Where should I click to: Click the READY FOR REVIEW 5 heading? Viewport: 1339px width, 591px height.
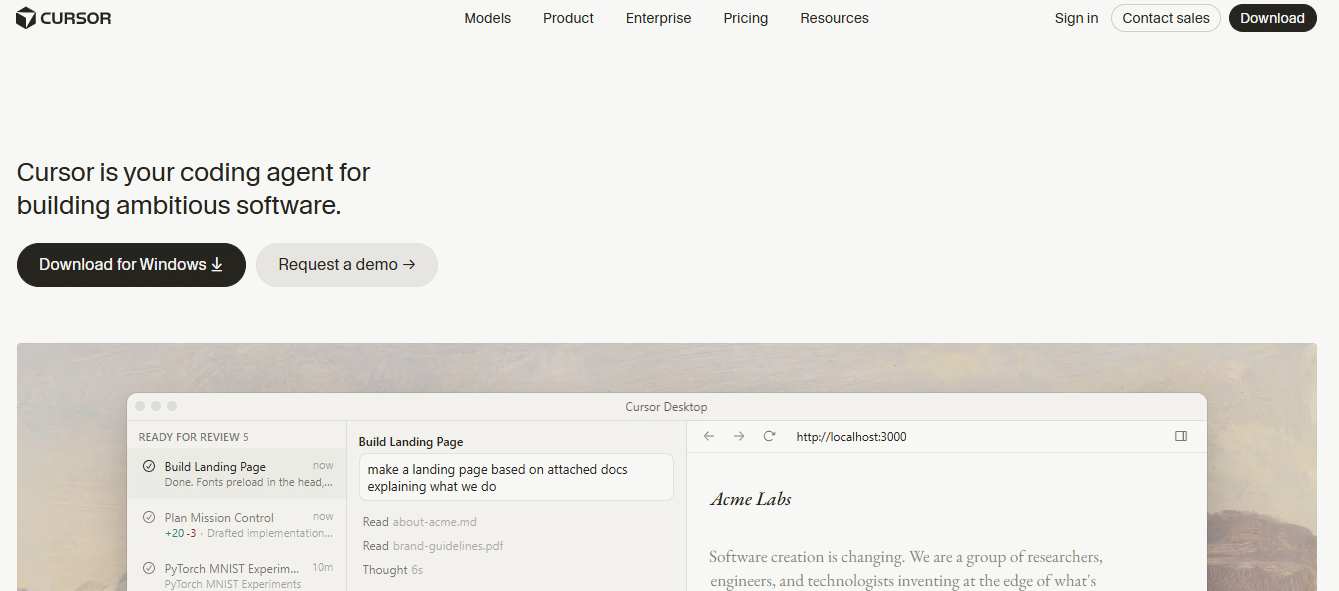[x=194, y=437]
